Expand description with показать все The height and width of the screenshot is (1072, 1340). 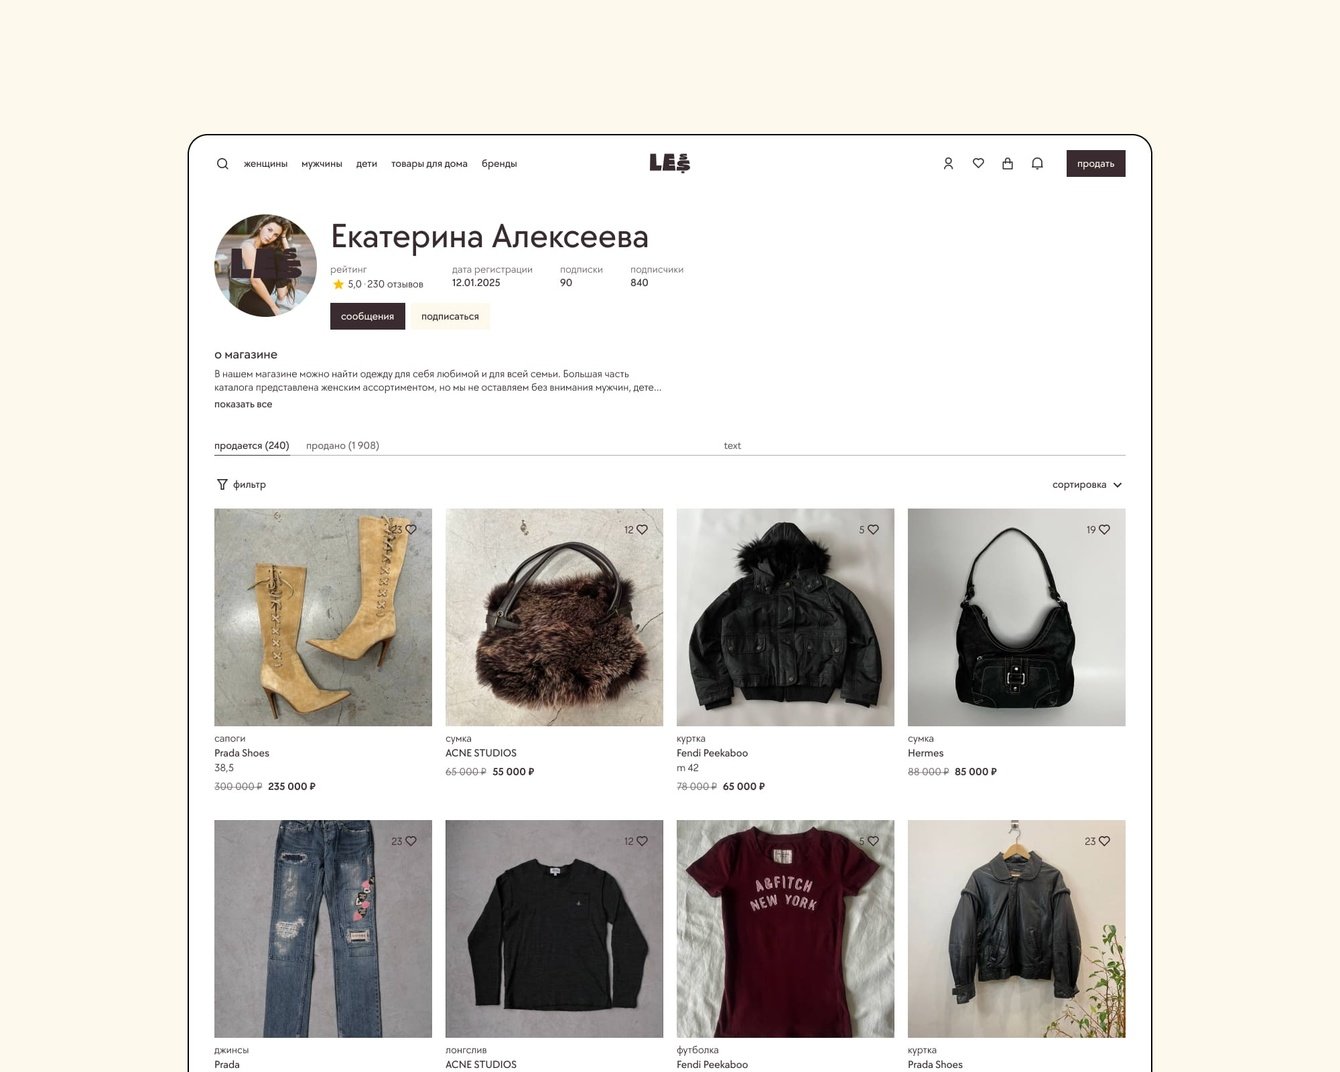click(243, 405)
